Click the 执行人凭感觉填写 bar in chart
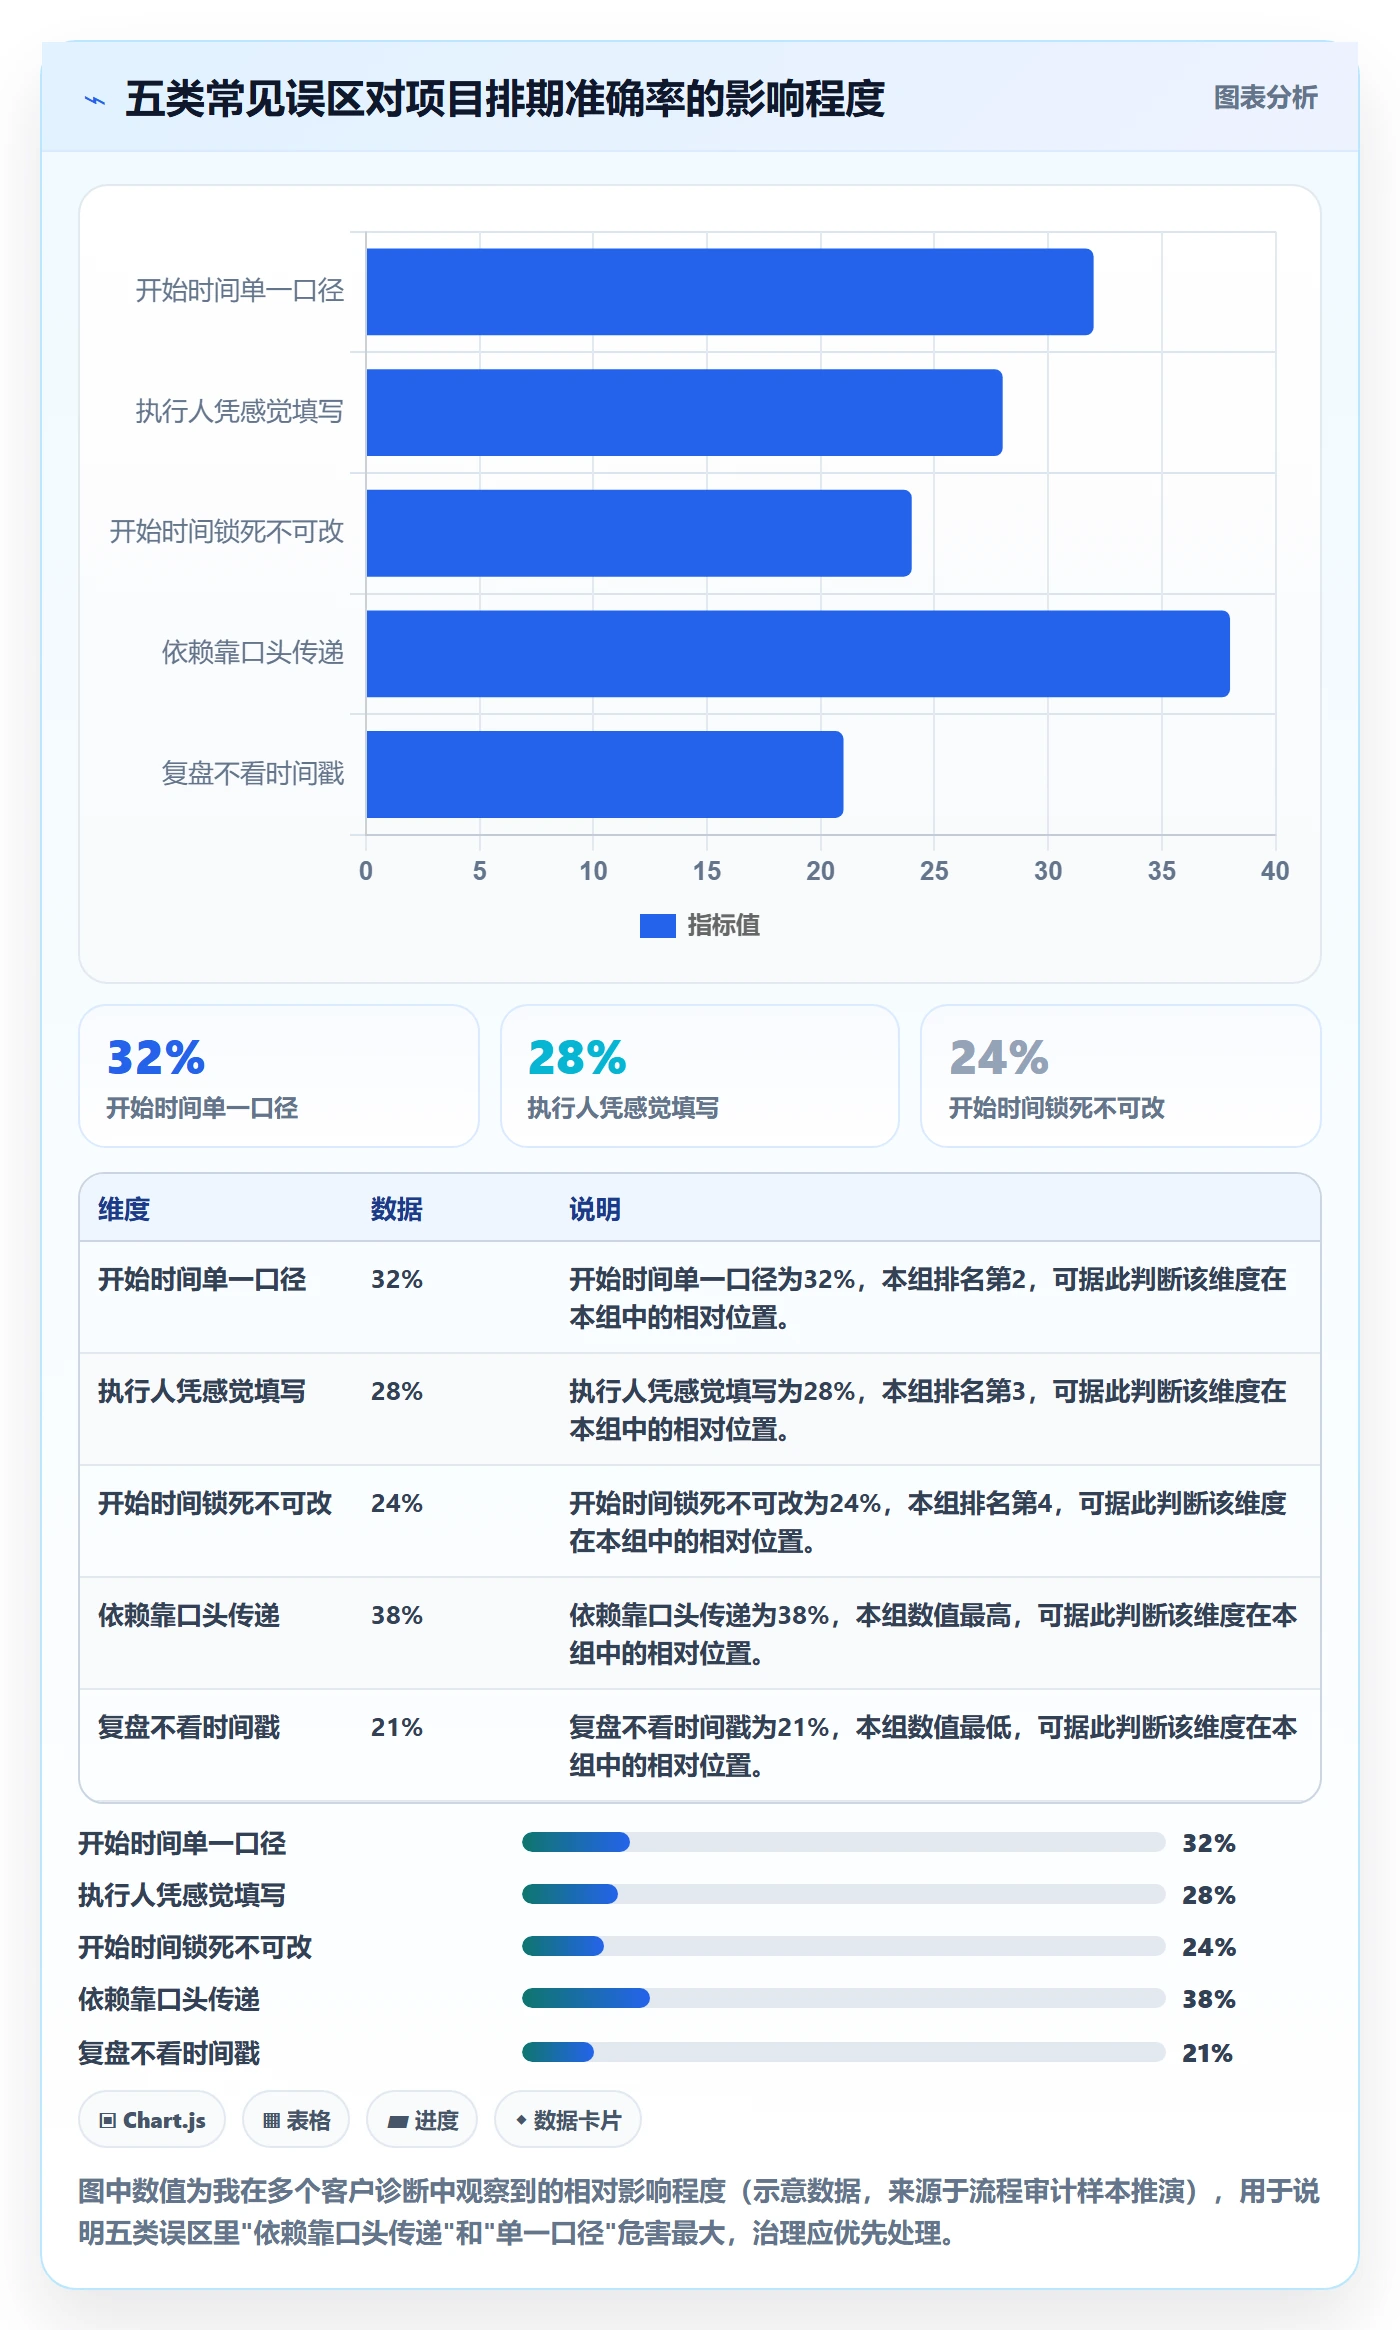Screen dimensions: 1400x2330 tap(684, 413)
